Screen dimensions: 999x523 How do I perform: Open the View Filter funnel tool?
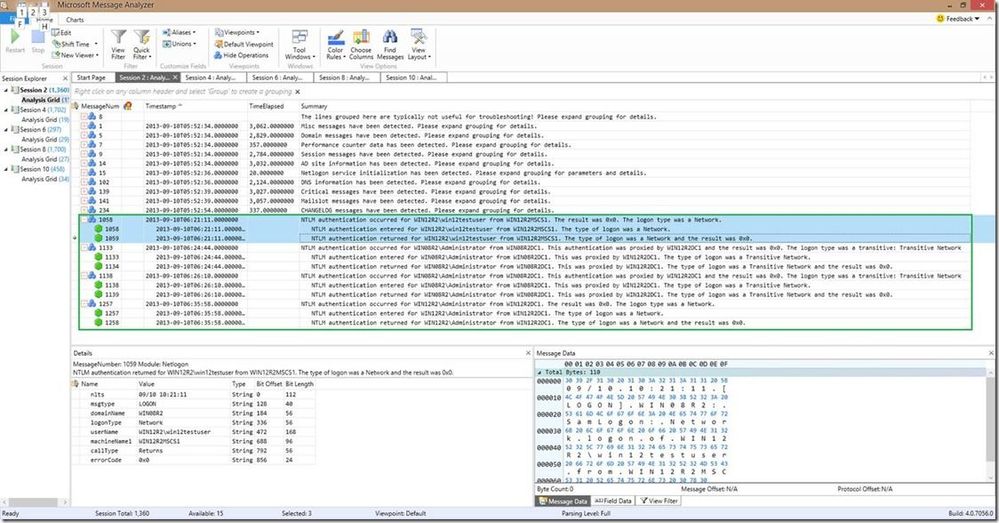pos(119,44)
